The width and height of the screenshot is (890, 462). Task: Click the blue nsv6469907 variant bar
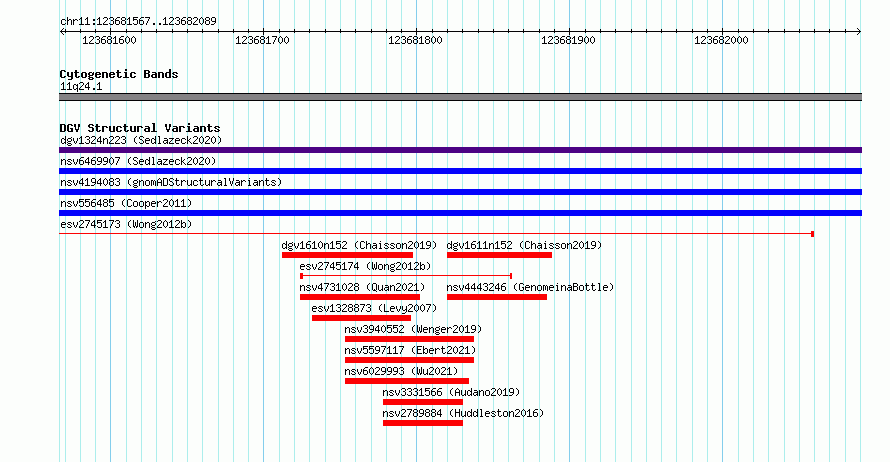(x=460, y=171)
